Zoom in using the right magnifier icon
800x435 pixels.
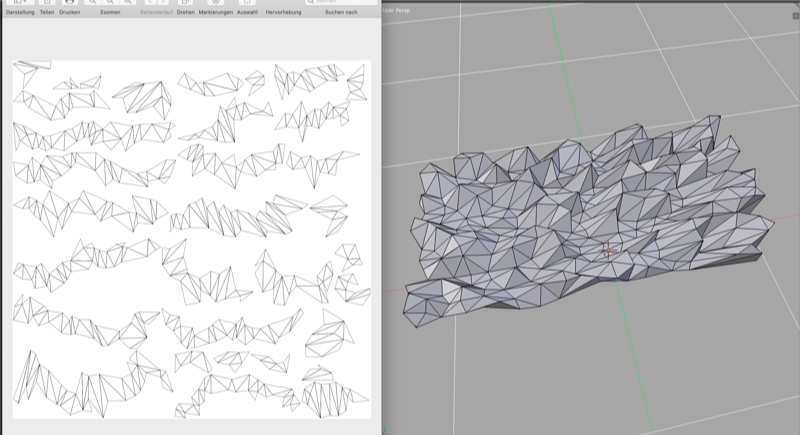(128, 4)
